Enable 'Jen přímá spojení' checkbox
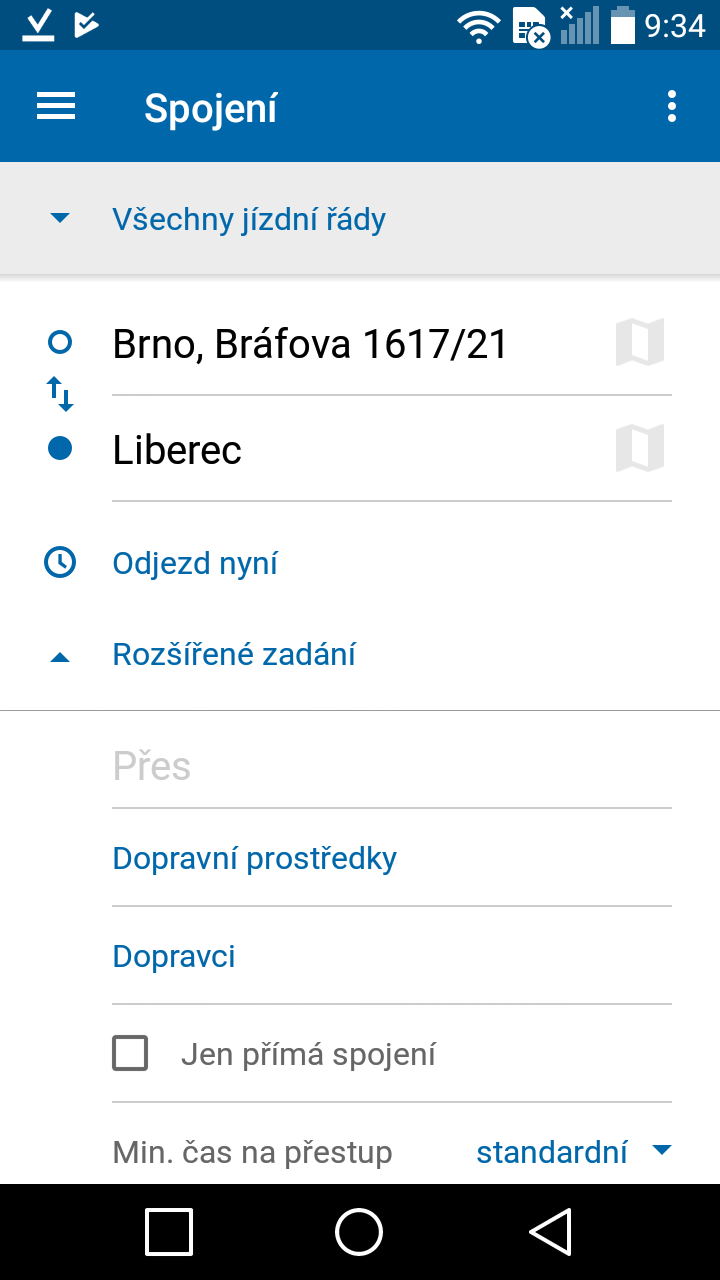 pos(130,1054)
